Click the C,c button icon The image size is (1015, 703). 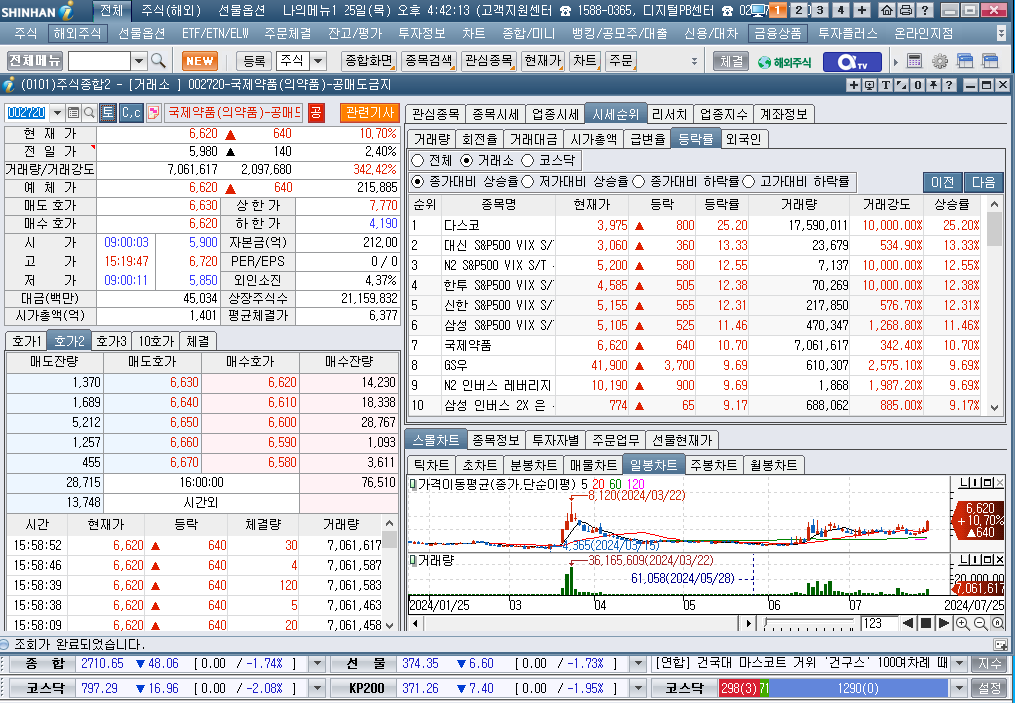click(131, 113)
